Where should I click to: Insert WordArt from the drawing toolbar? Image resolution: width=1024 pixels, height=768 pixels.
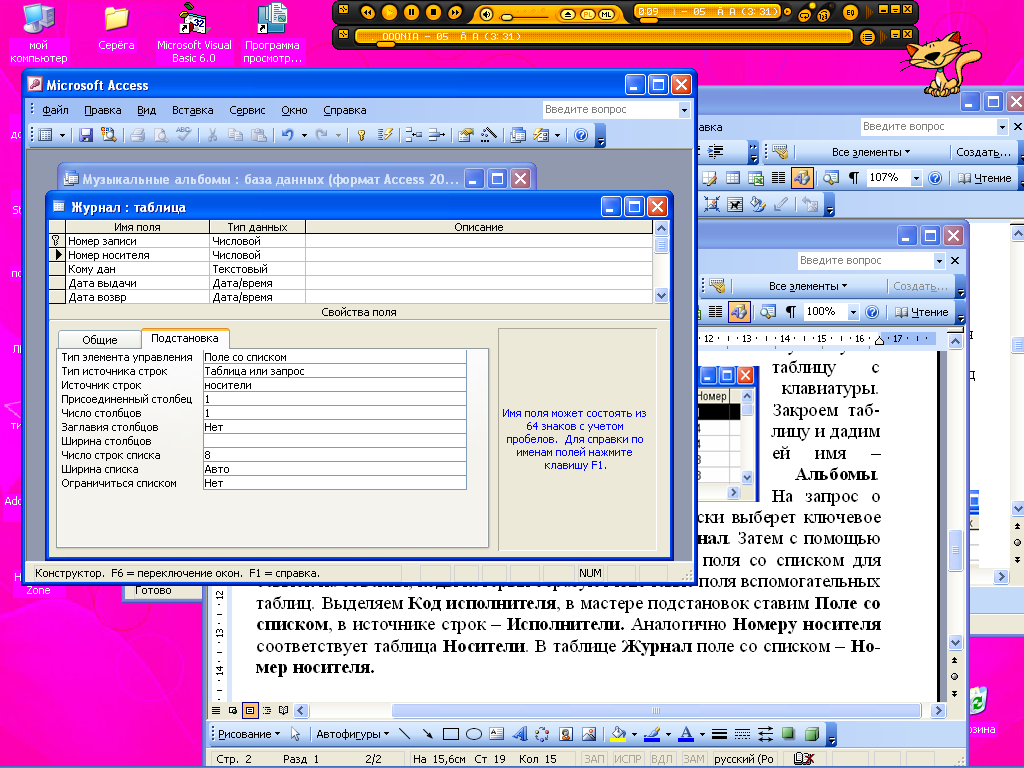pos(520,734)
